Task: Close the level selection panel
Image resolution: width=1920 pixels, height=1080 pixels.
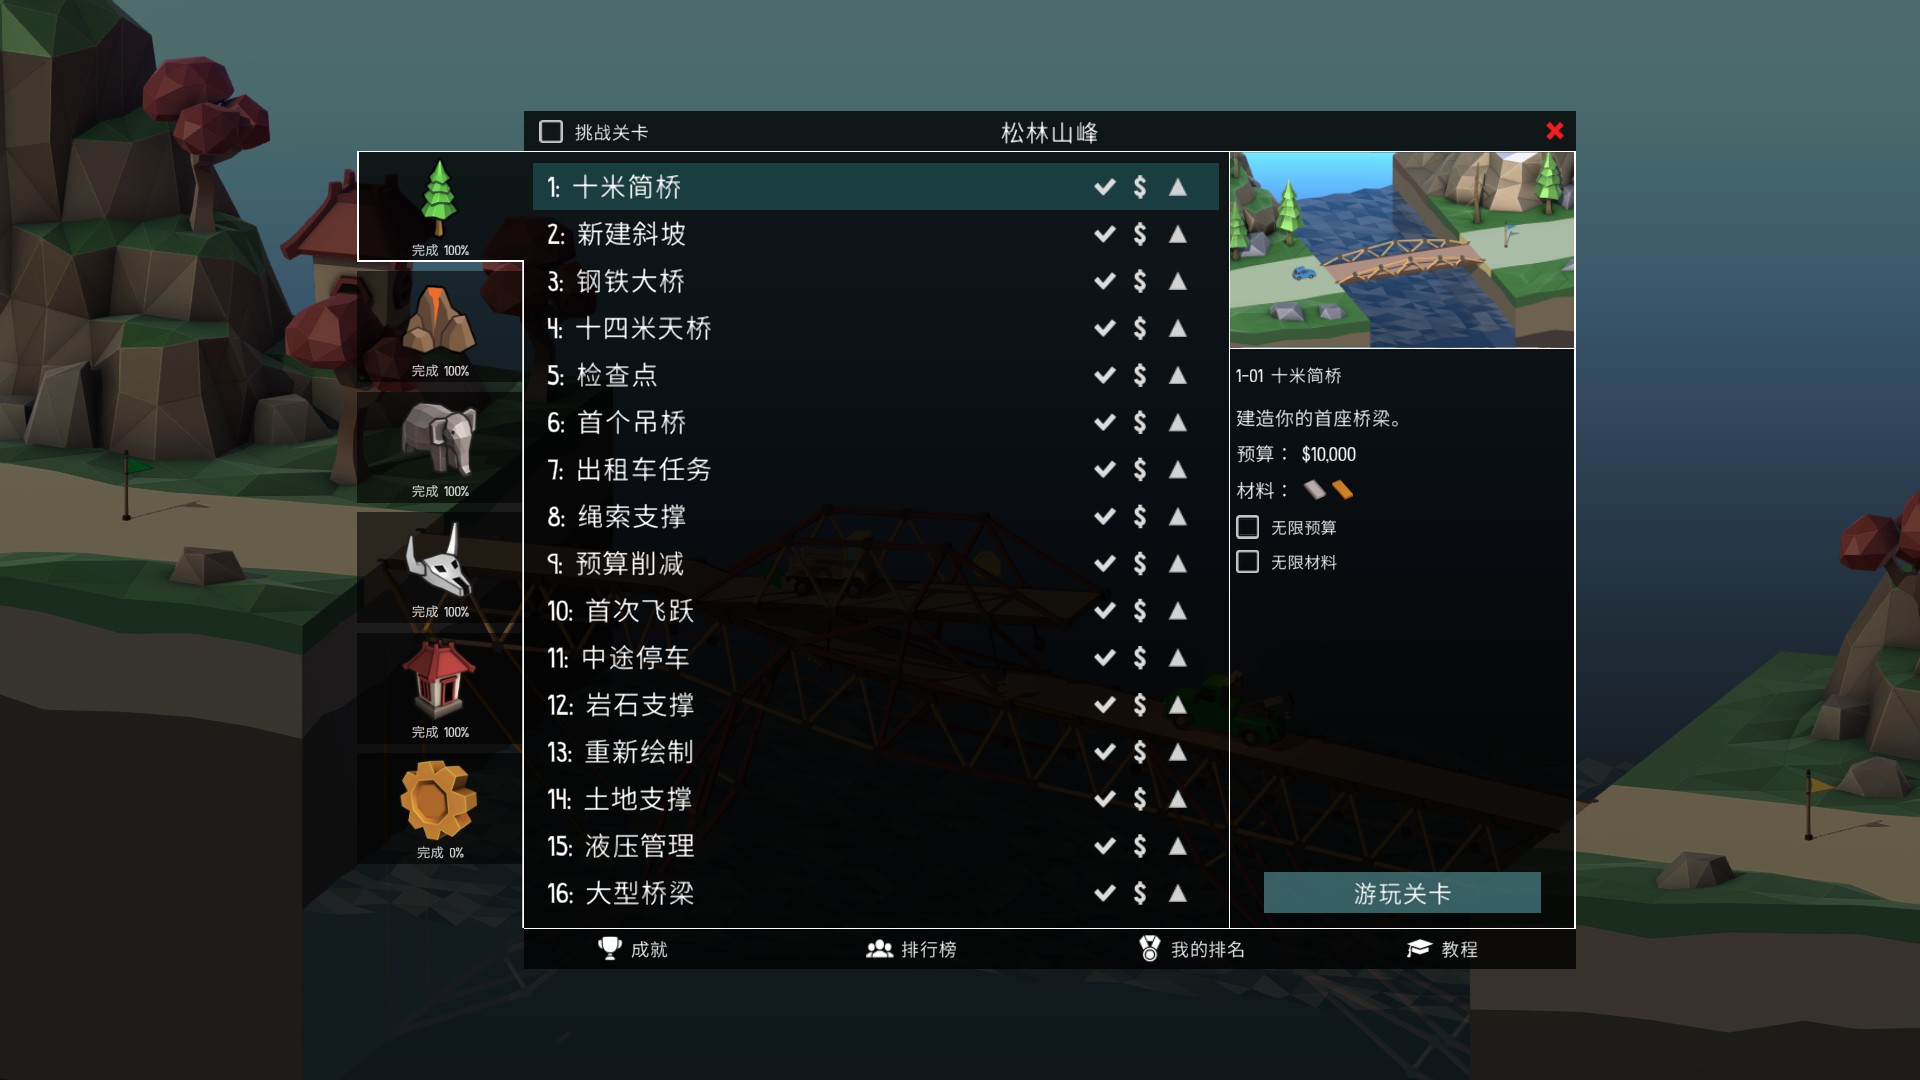Action: (1555, 131)
